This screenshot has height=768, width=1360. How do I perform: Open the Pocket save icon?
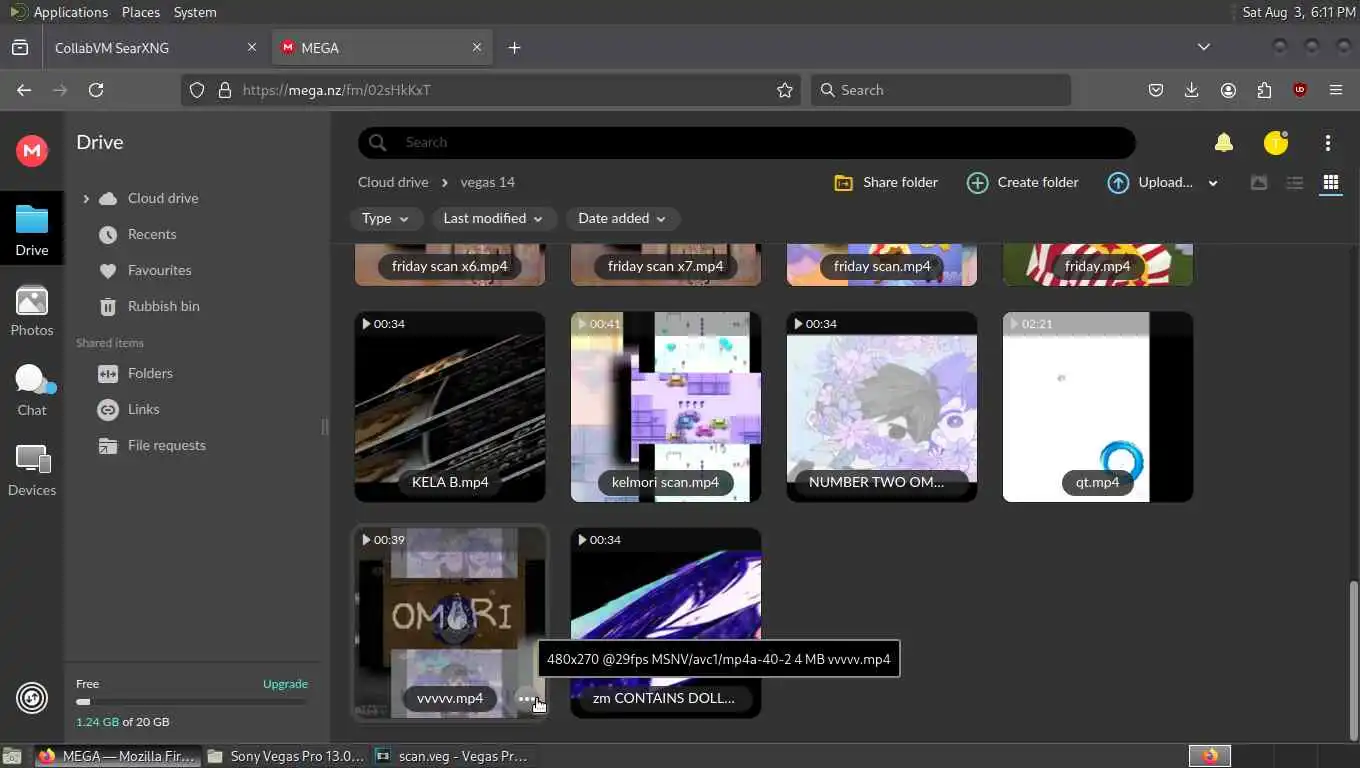[x=1155, y=90]
